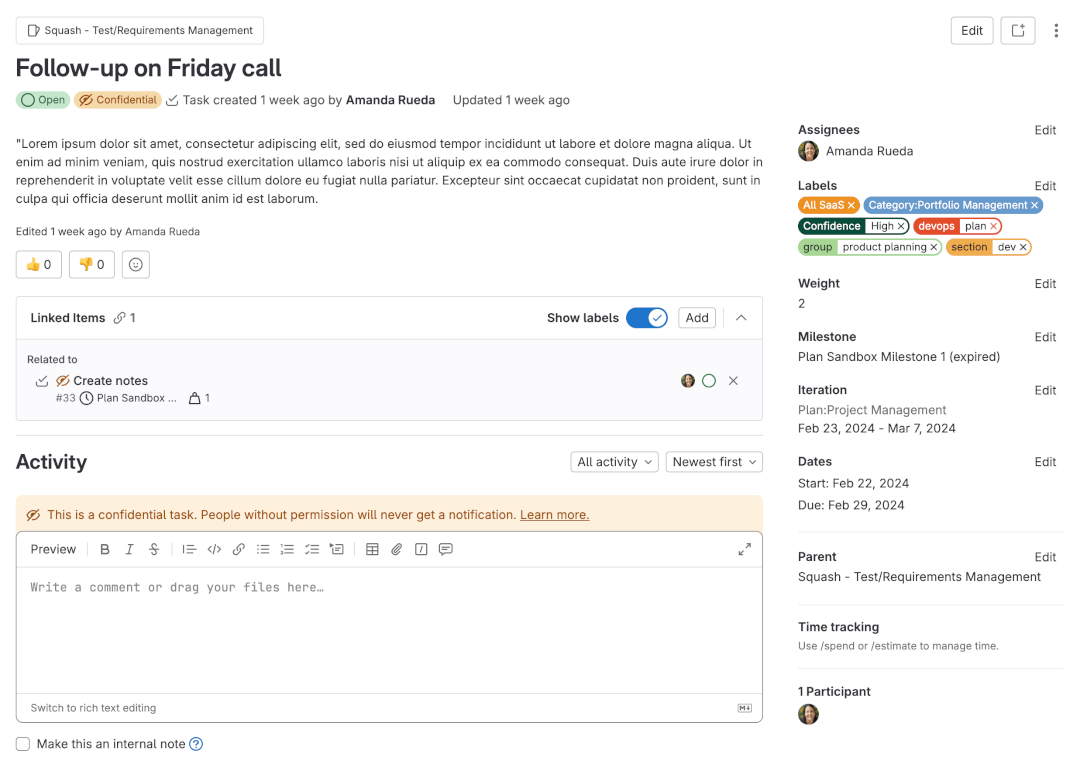Insert a task list from the toolbar

(312, 548)
